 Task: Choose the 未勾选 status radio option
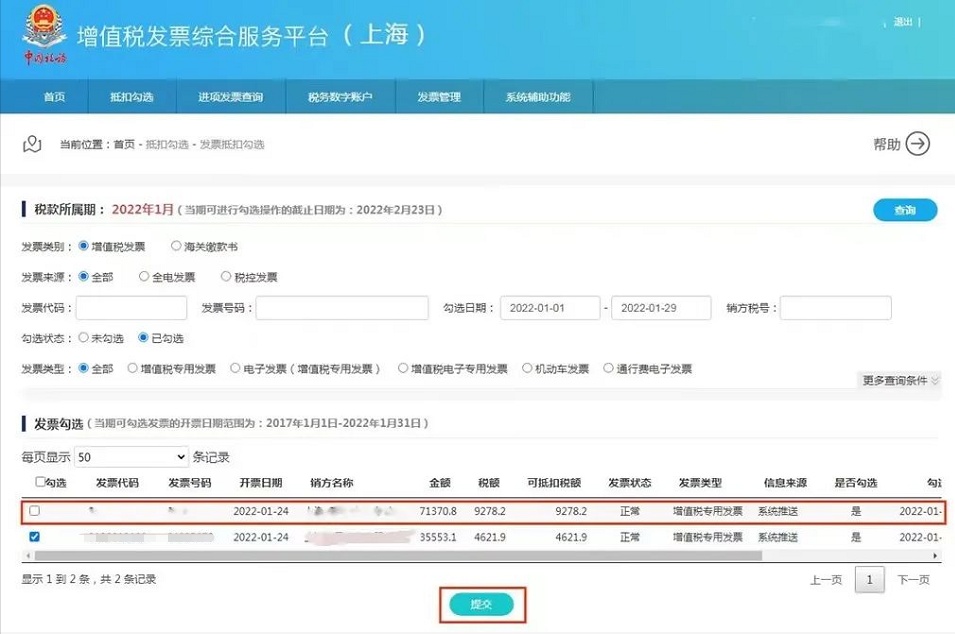coord(83,338)
